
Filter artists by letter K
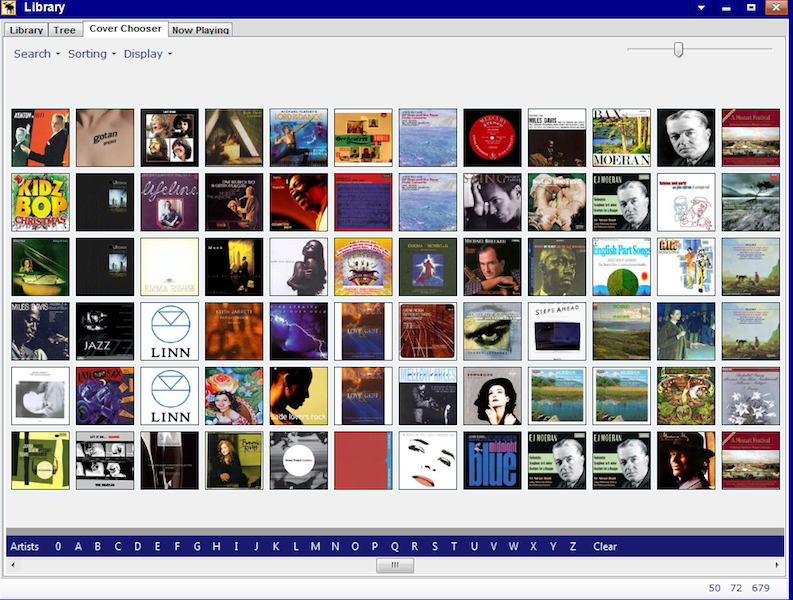tap(276, 546)
